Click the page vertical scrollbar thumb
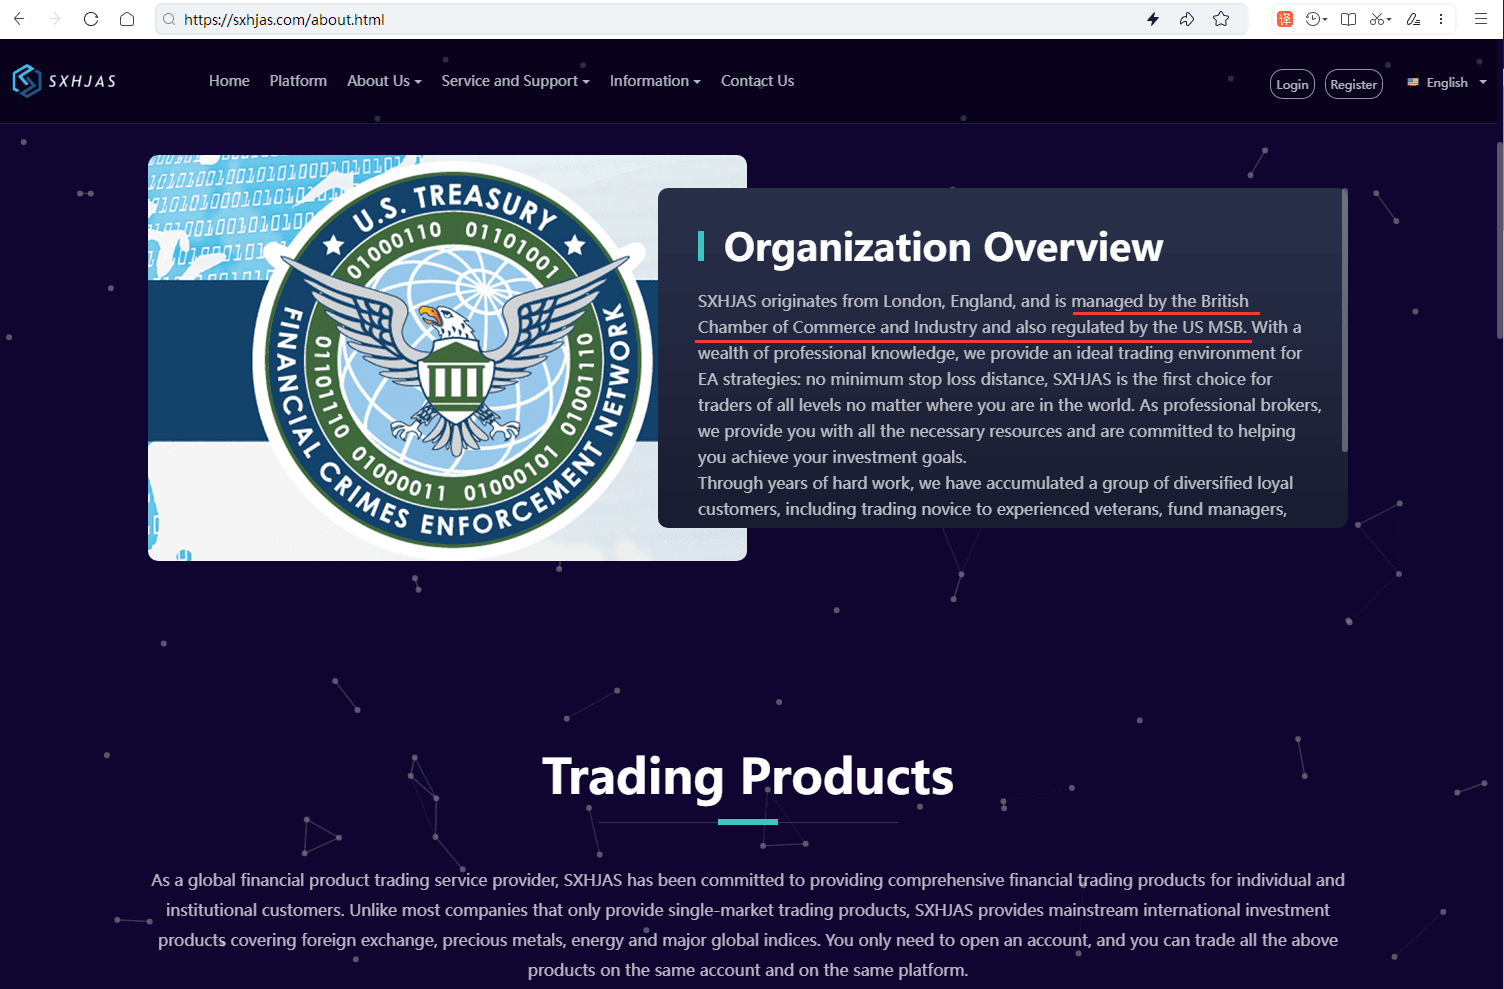This screenshot has width=1504, height=989. click(1499, 240)
